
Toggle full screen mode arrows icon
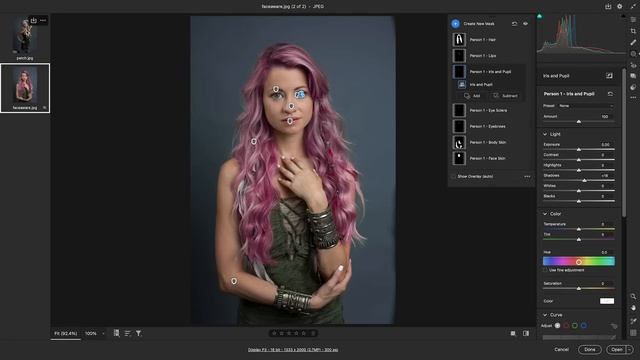pyautogui.click(x=633, y=6)
